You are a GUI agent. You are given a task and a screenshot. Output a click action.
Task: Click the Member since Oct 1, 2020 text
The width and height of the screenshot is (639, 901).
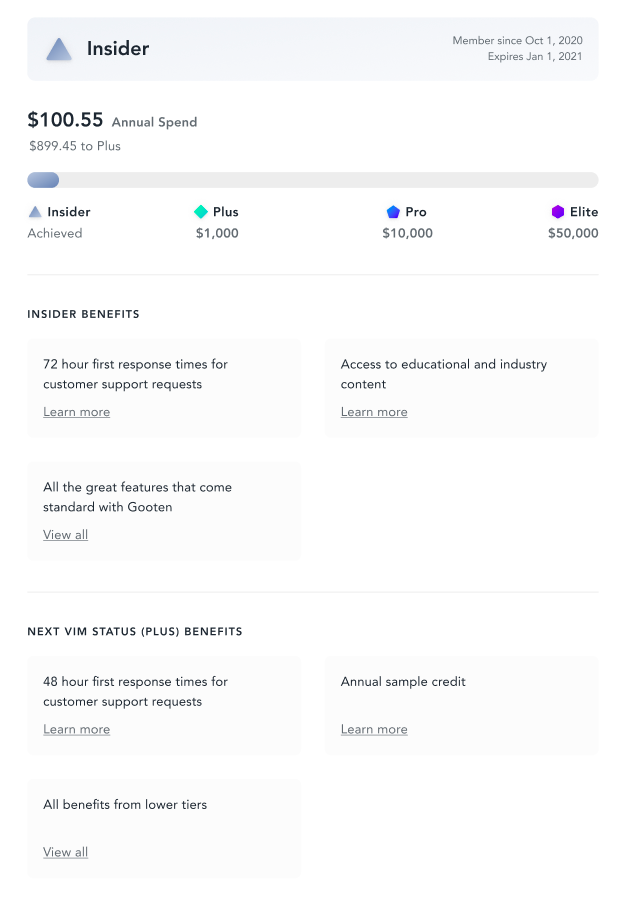(x=517, y=41)
